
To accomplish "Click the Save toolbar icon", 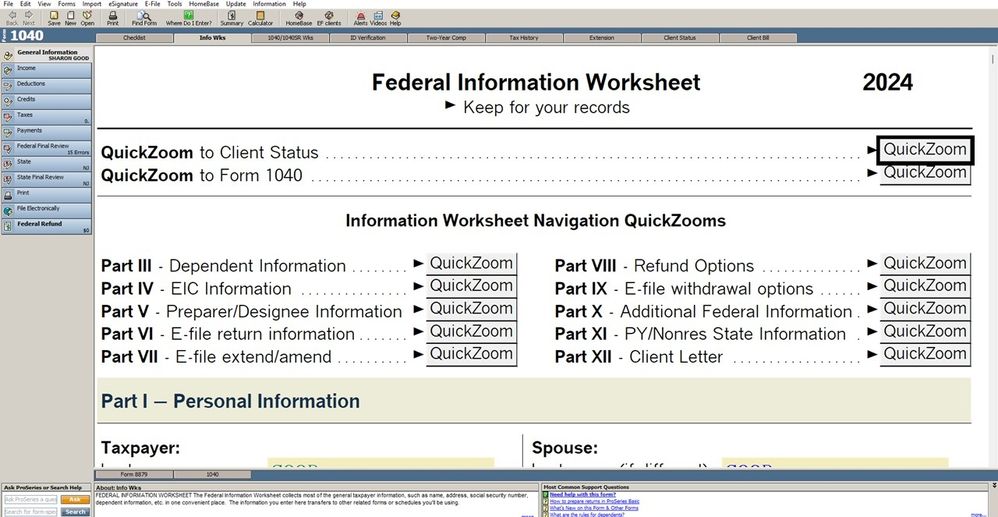I will (x=53, y=18).
